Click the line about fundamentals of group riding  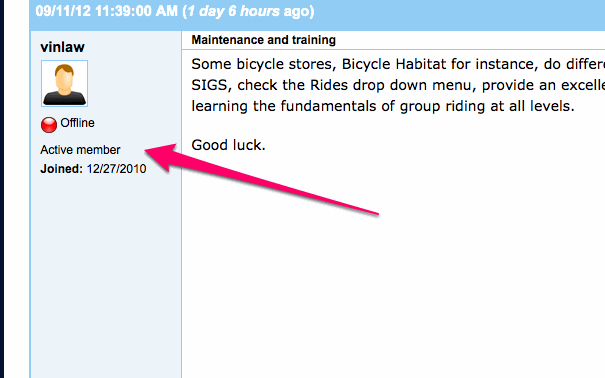click(x=383, y=106)
